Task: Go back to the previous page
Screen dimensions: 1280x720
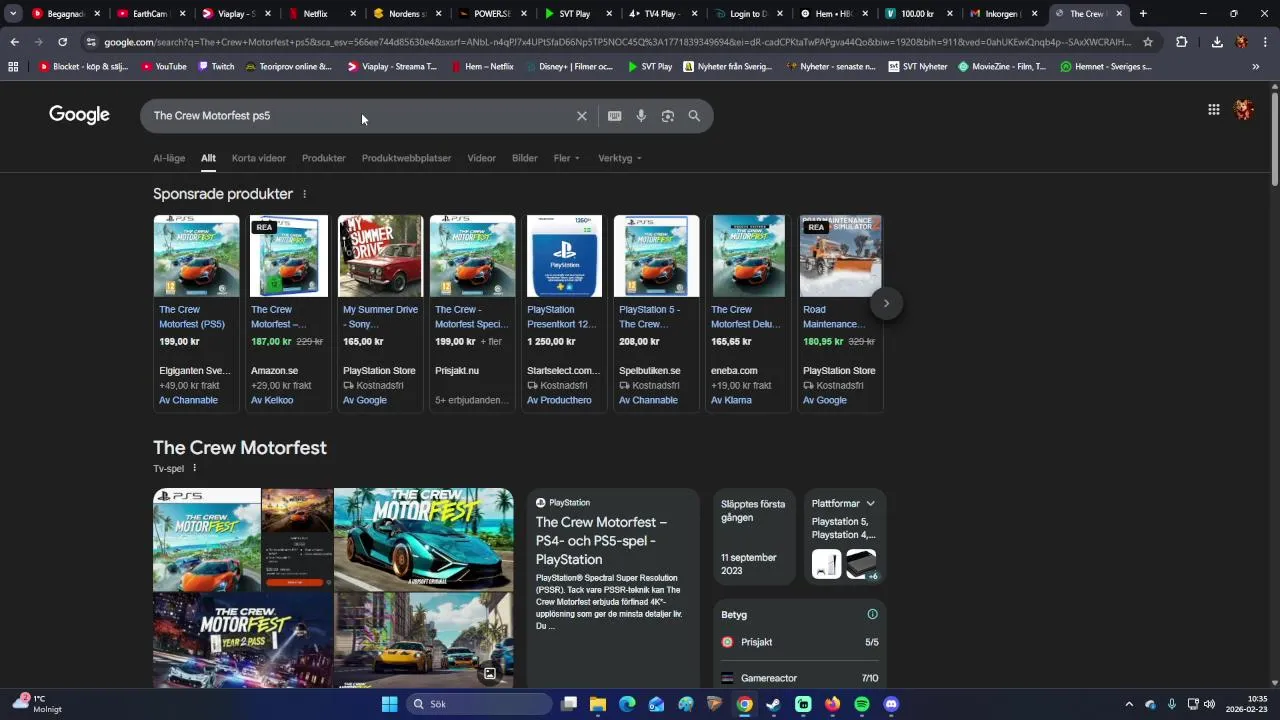Action: click(14, 42)
